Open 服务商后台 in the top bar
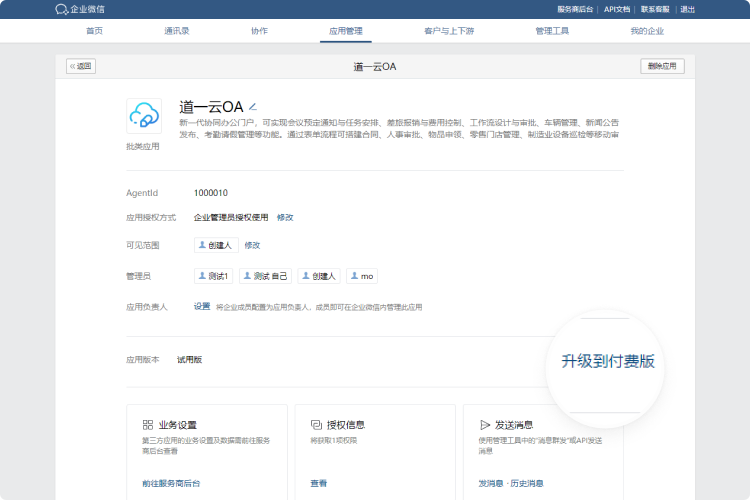This screenshot has height=500, width=750. pyautogui.click(x=575, y=9)
